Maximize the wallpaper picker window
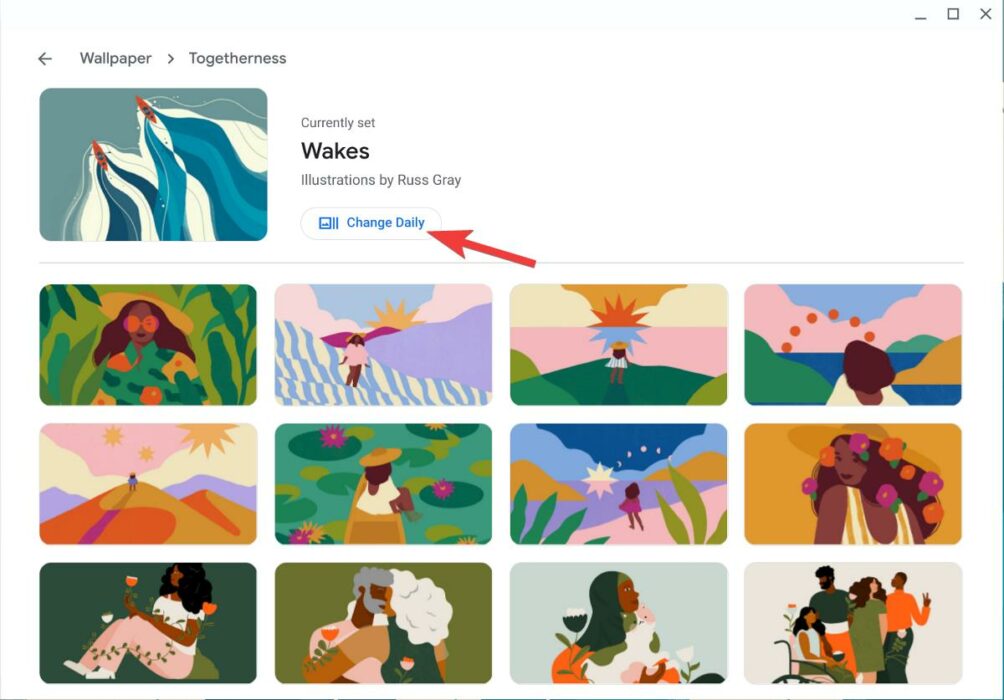The height and width of the screenshot is (700, 1004). (953, 14)
